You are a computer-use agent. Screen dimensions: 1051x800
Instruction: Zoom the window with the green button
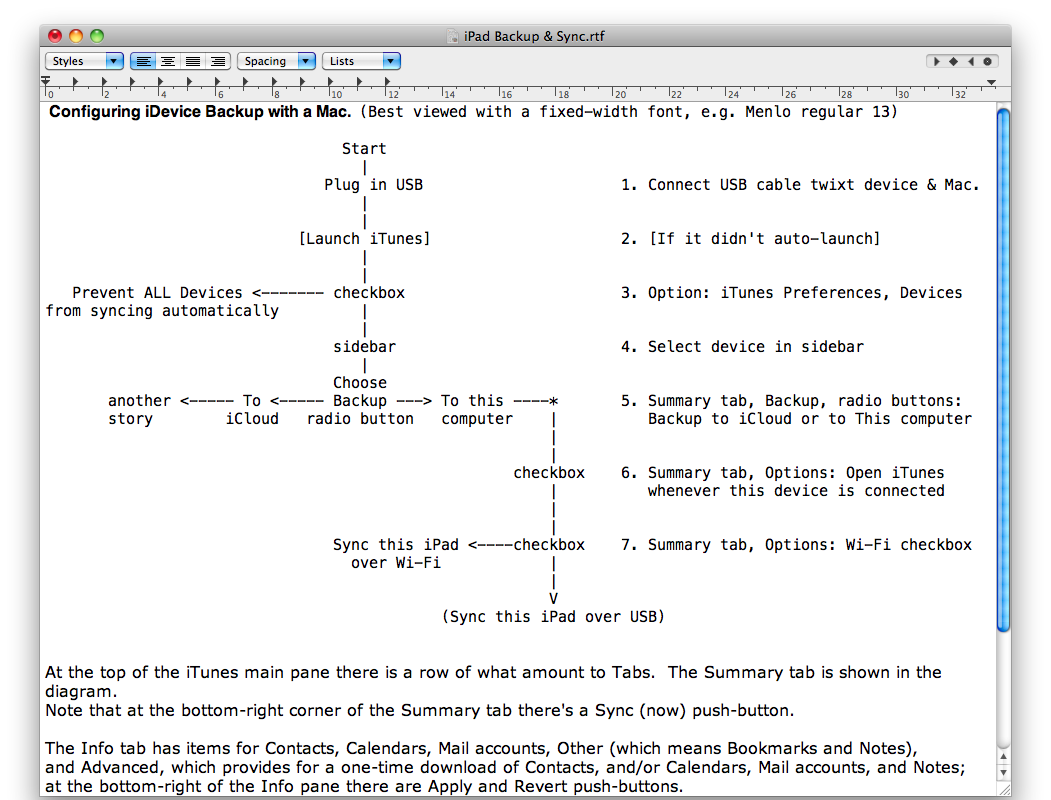(97, 36)
